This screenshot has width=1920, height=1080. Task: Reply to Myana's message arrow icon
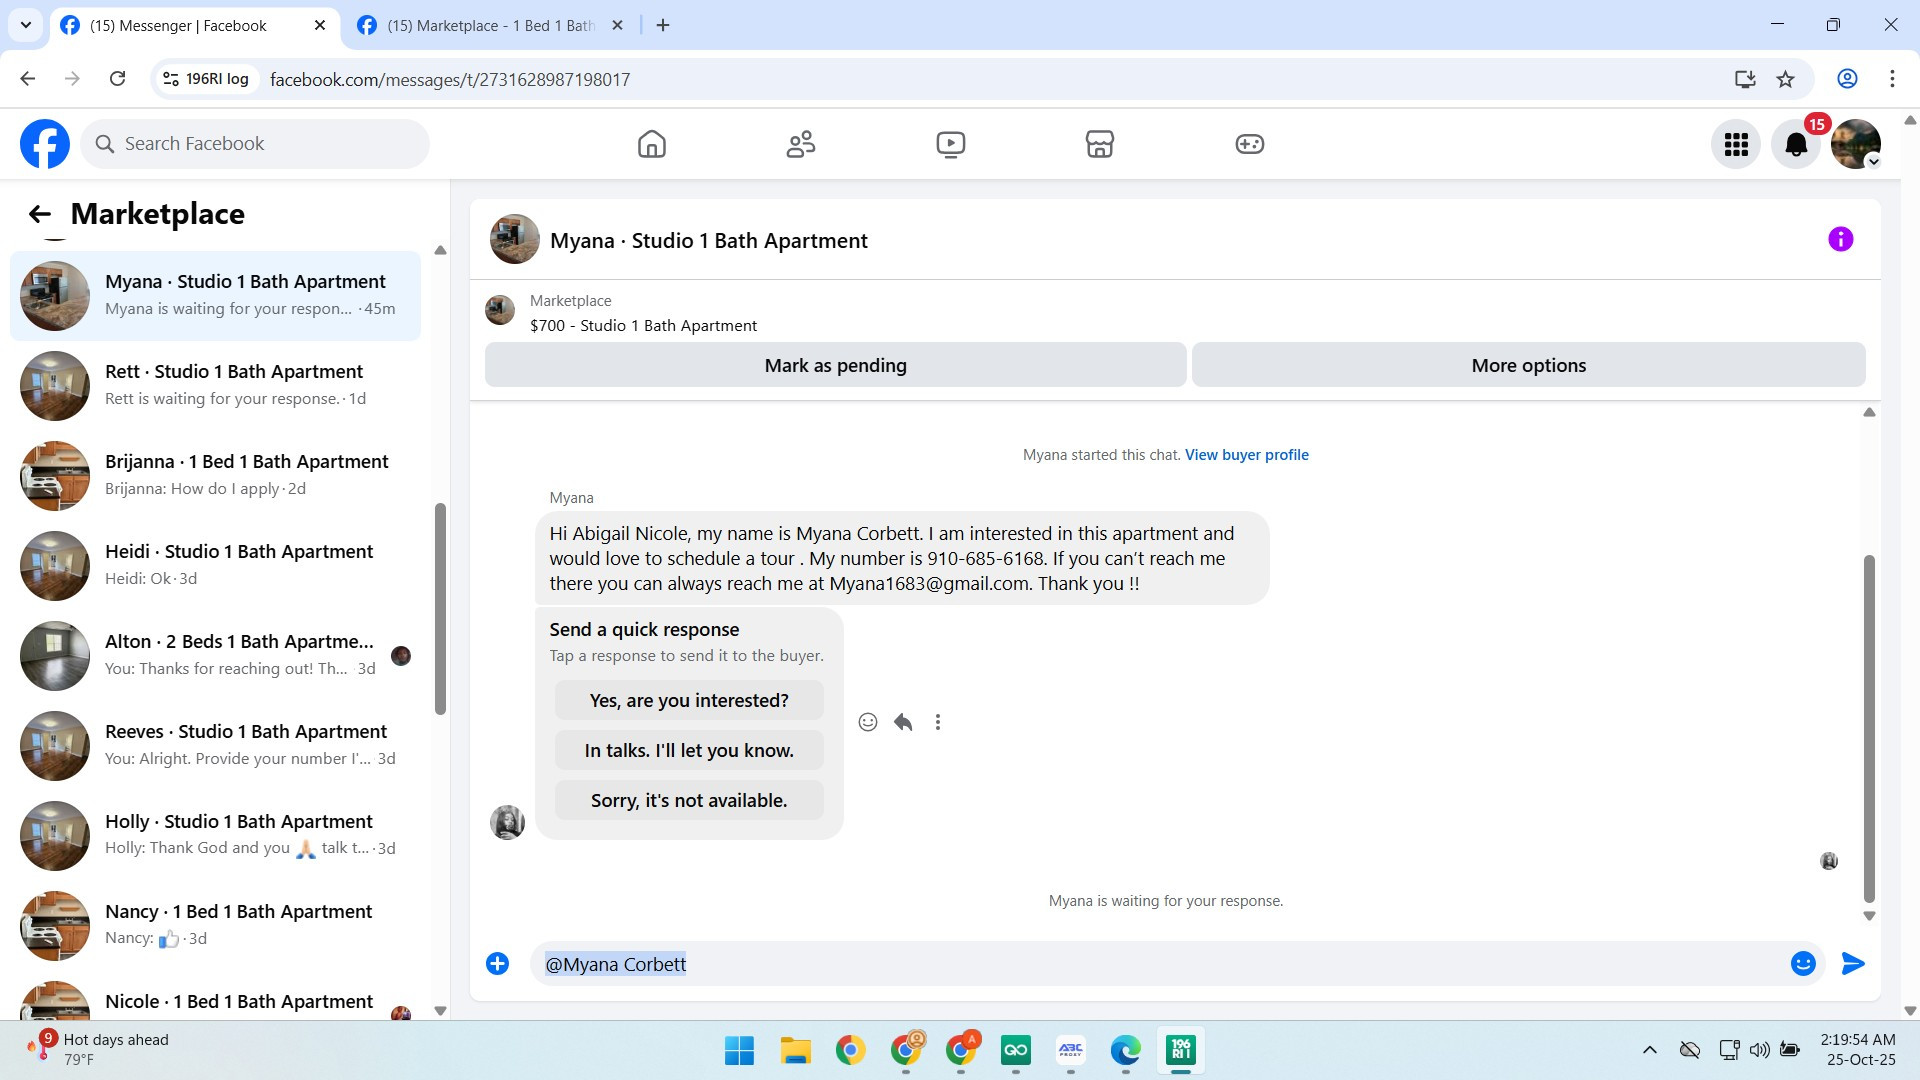[903, 722]
